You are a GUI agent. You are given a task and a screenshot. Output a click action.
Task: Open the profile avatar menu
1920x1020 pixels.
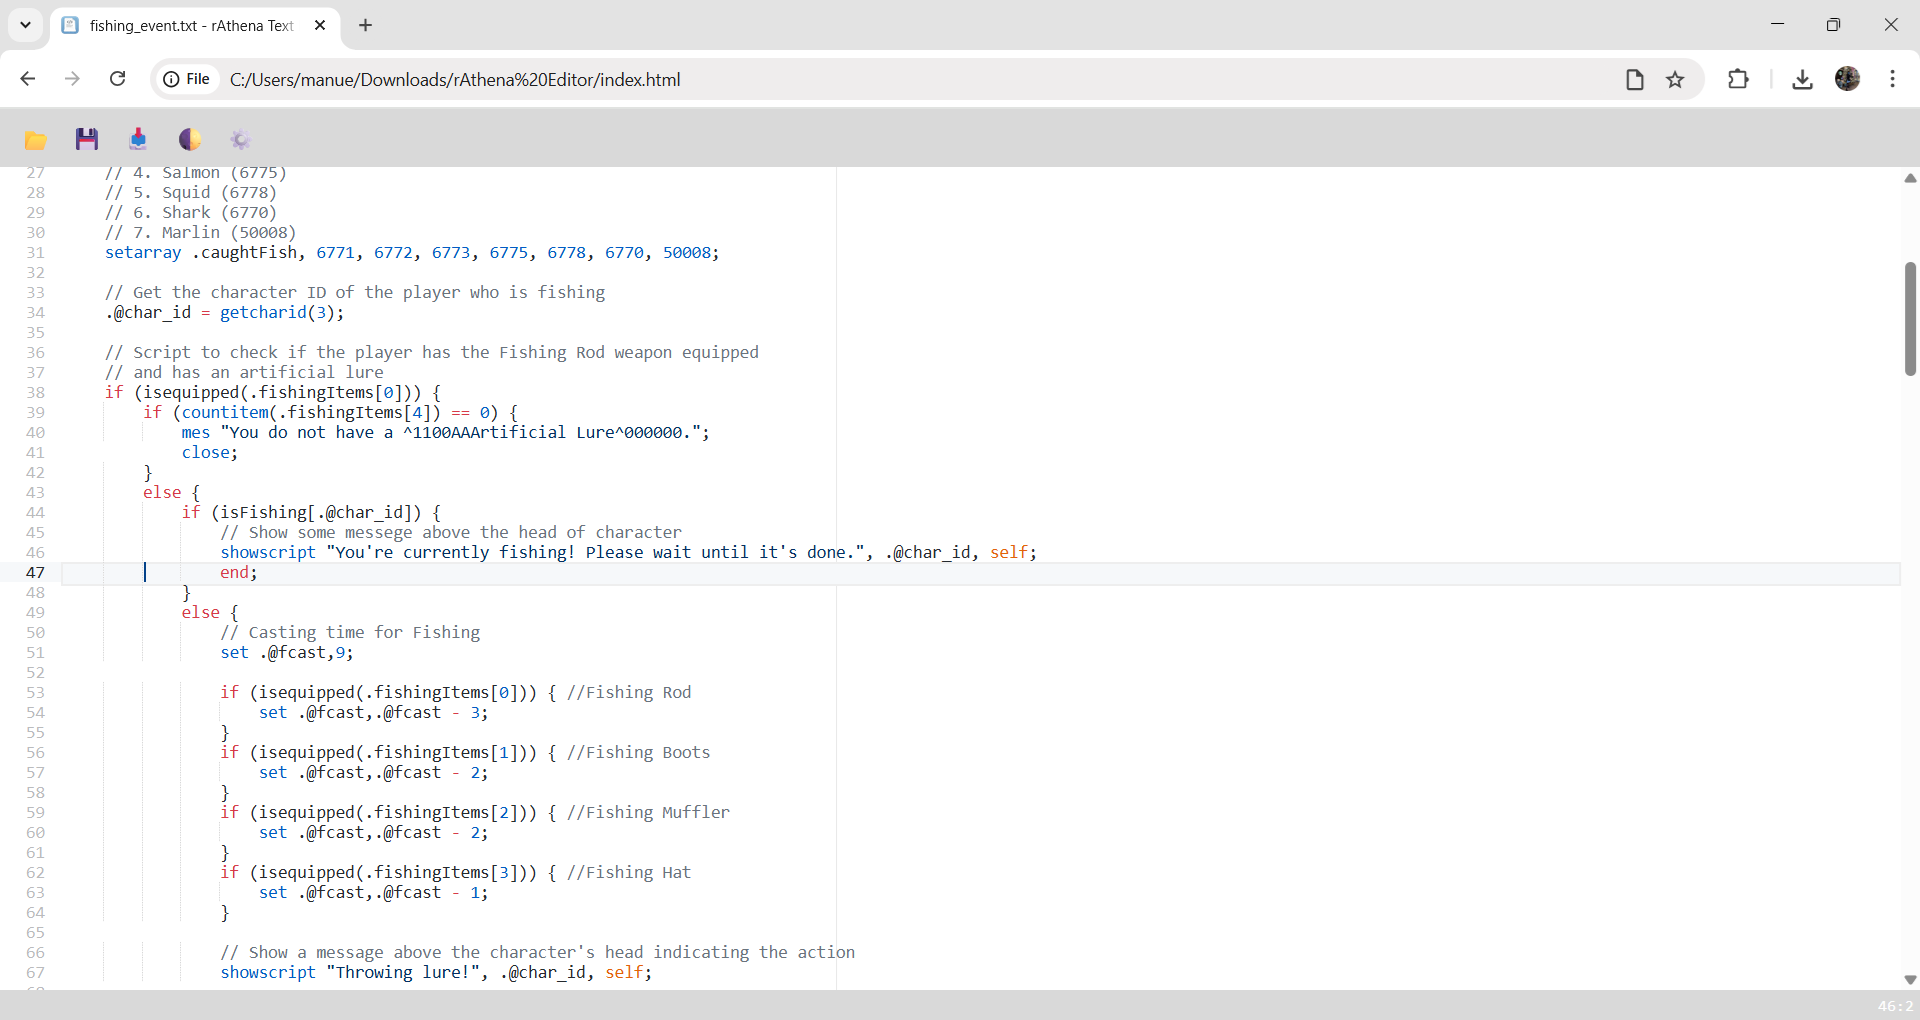pyautogui.click(x=1847, y=79)
